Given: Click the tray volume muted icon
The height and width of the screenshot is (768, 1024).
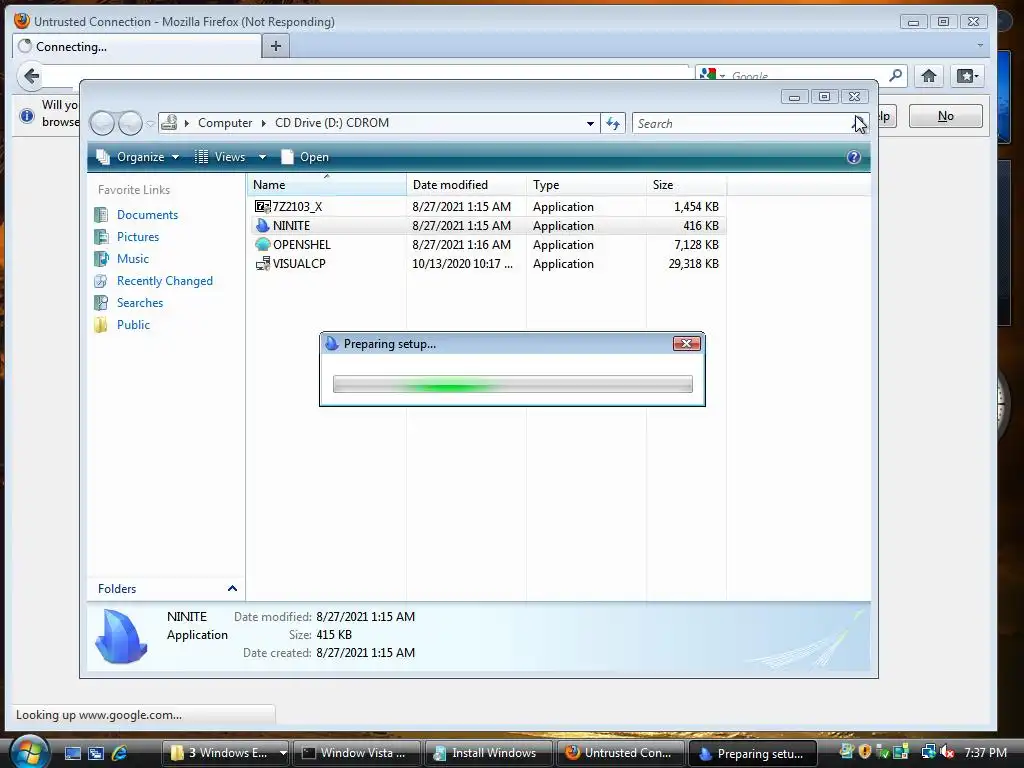Looking at the screenshot, I should [x=948, y=752].
